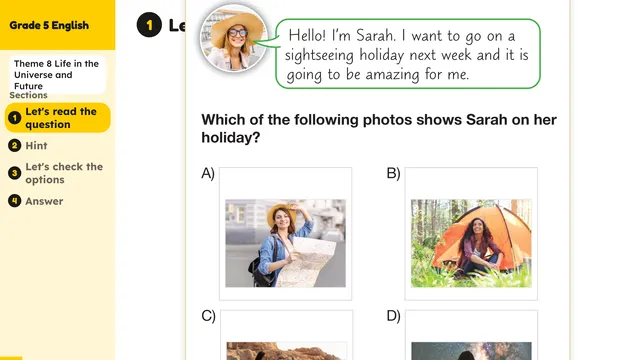
Task: Select the Let's read the question section
Action: pyautogui.click(x=58, y=118)
